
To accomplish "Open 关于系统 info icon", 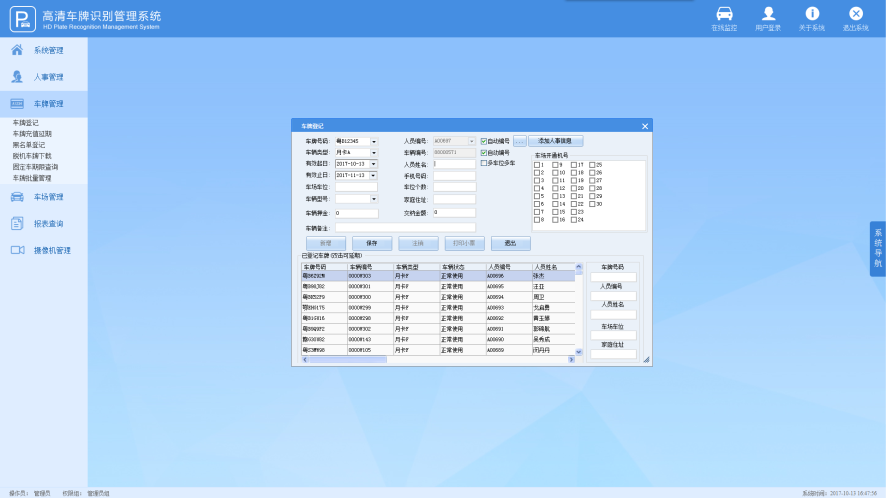I will click(x=812, y=14).
